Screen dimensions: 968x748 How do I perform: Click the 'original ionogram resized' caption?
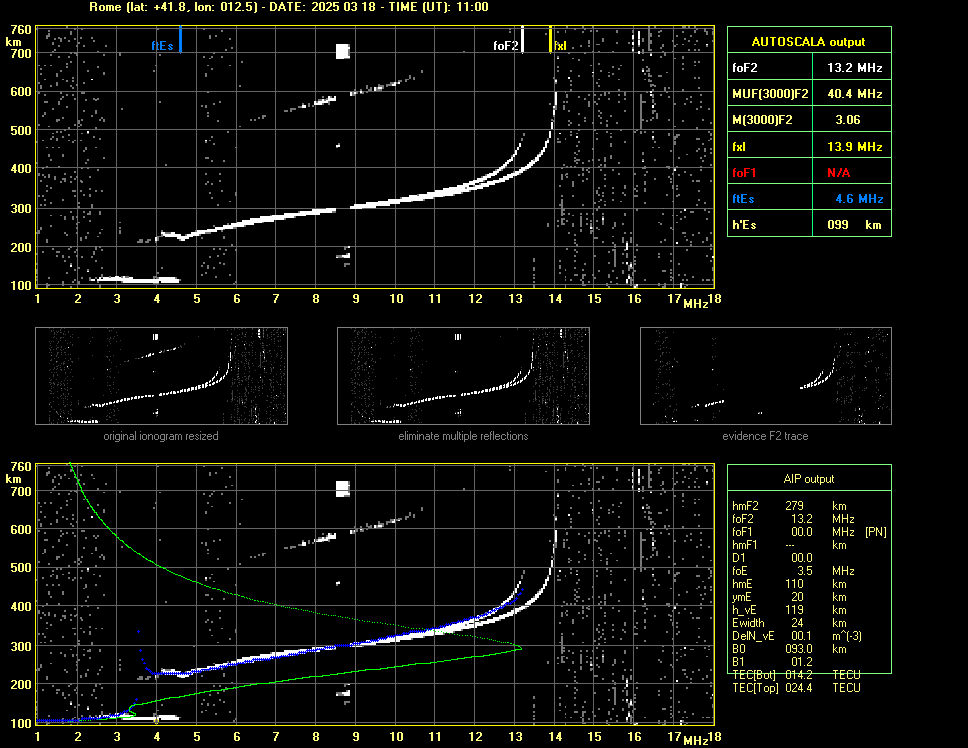click(x=161, y=436)
